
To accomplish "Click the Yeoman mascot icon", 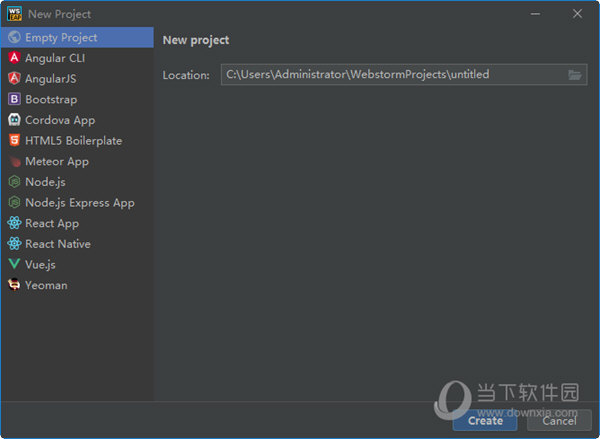I will coord(14,285).
